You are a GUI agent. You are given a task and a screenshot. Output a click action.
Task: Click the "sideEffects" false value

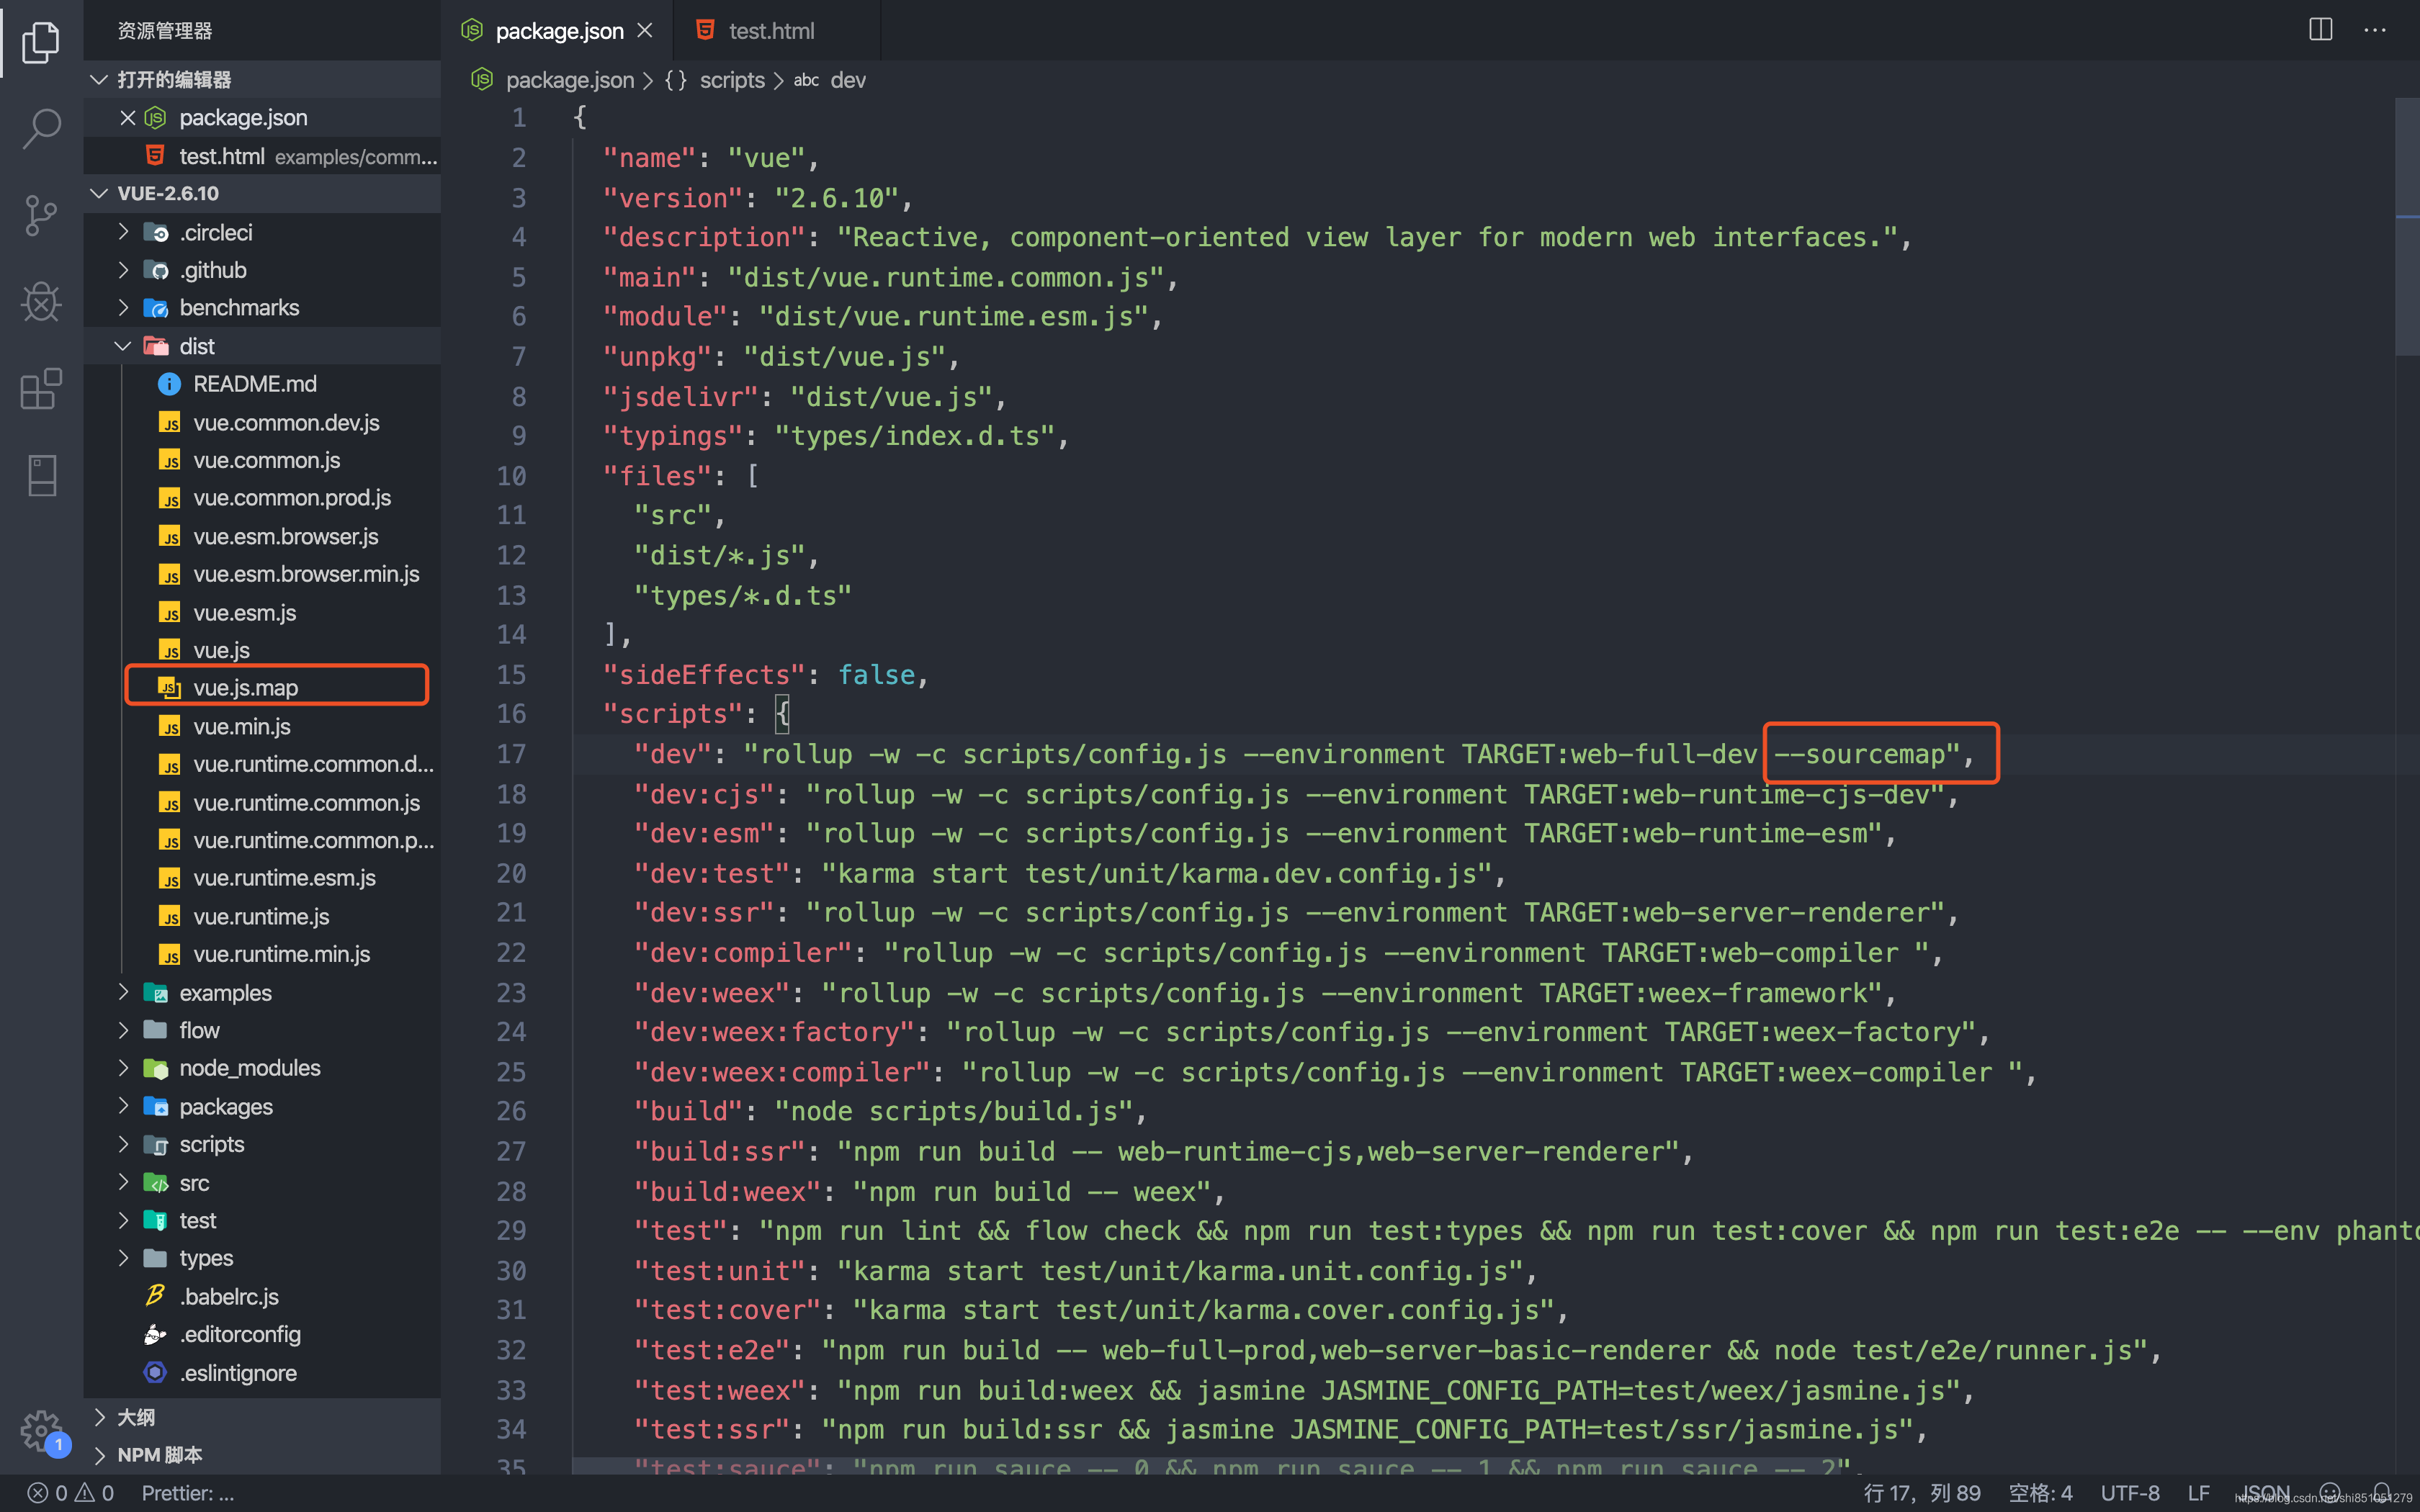coord(876,675)
